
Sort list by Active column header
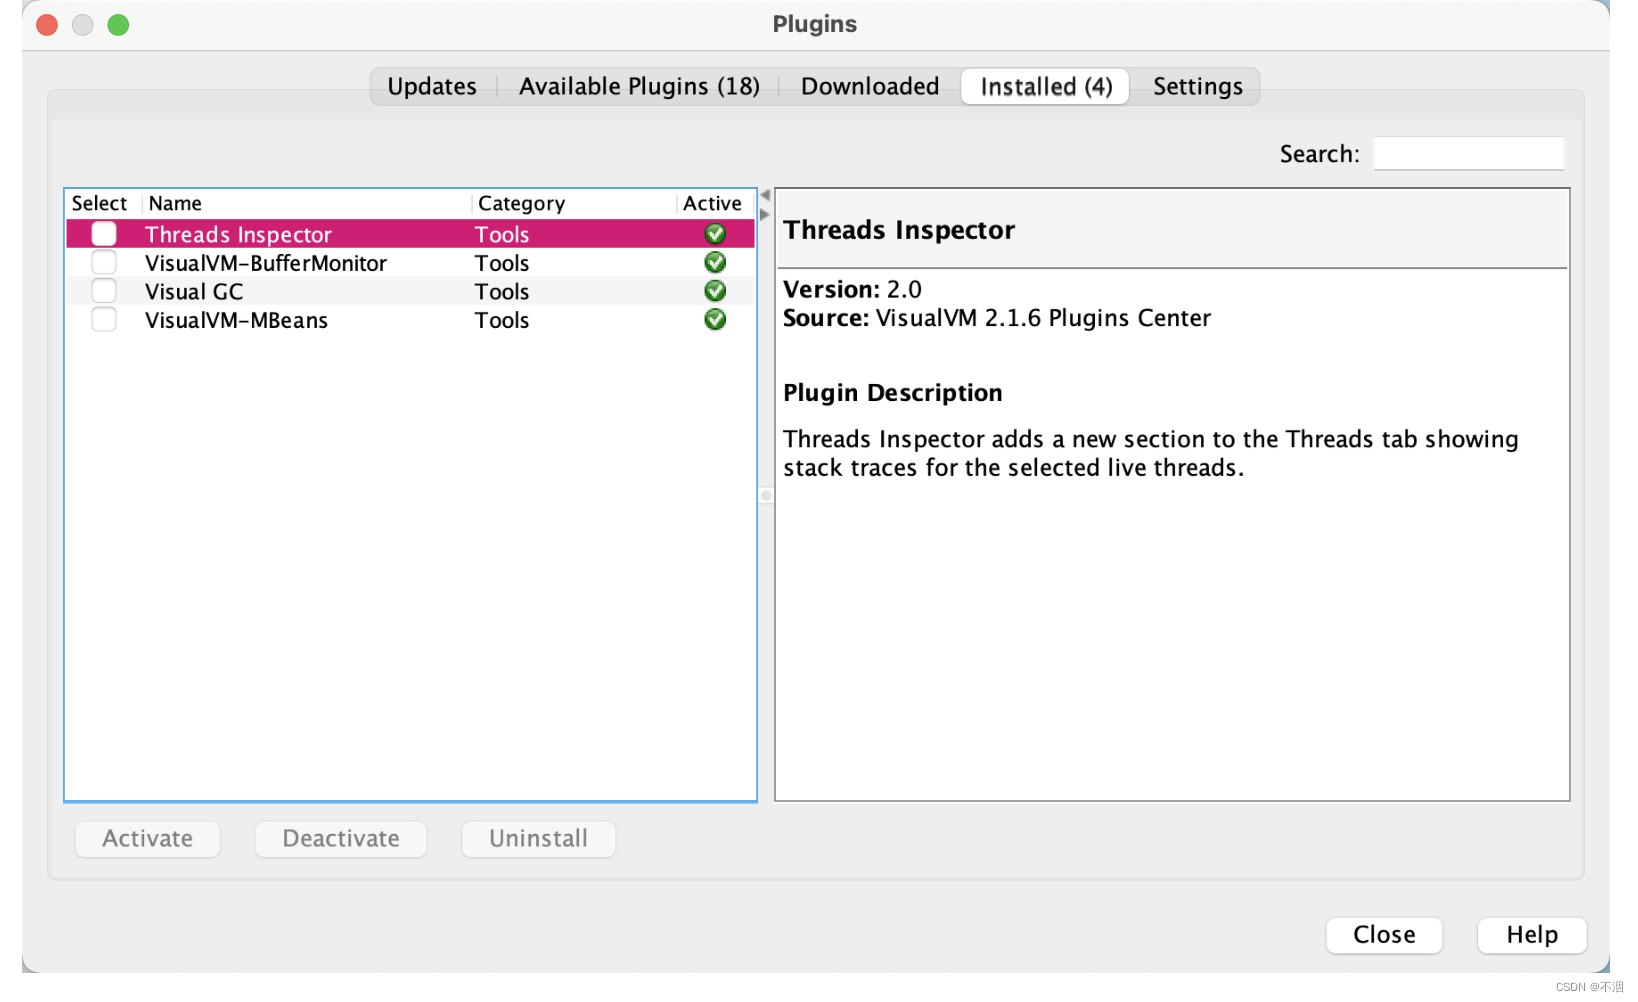tap(714, 204)
